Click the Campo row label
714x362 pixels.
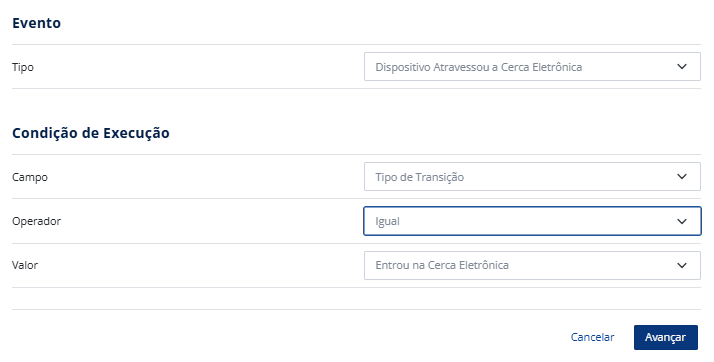click(x=30, y=177)
